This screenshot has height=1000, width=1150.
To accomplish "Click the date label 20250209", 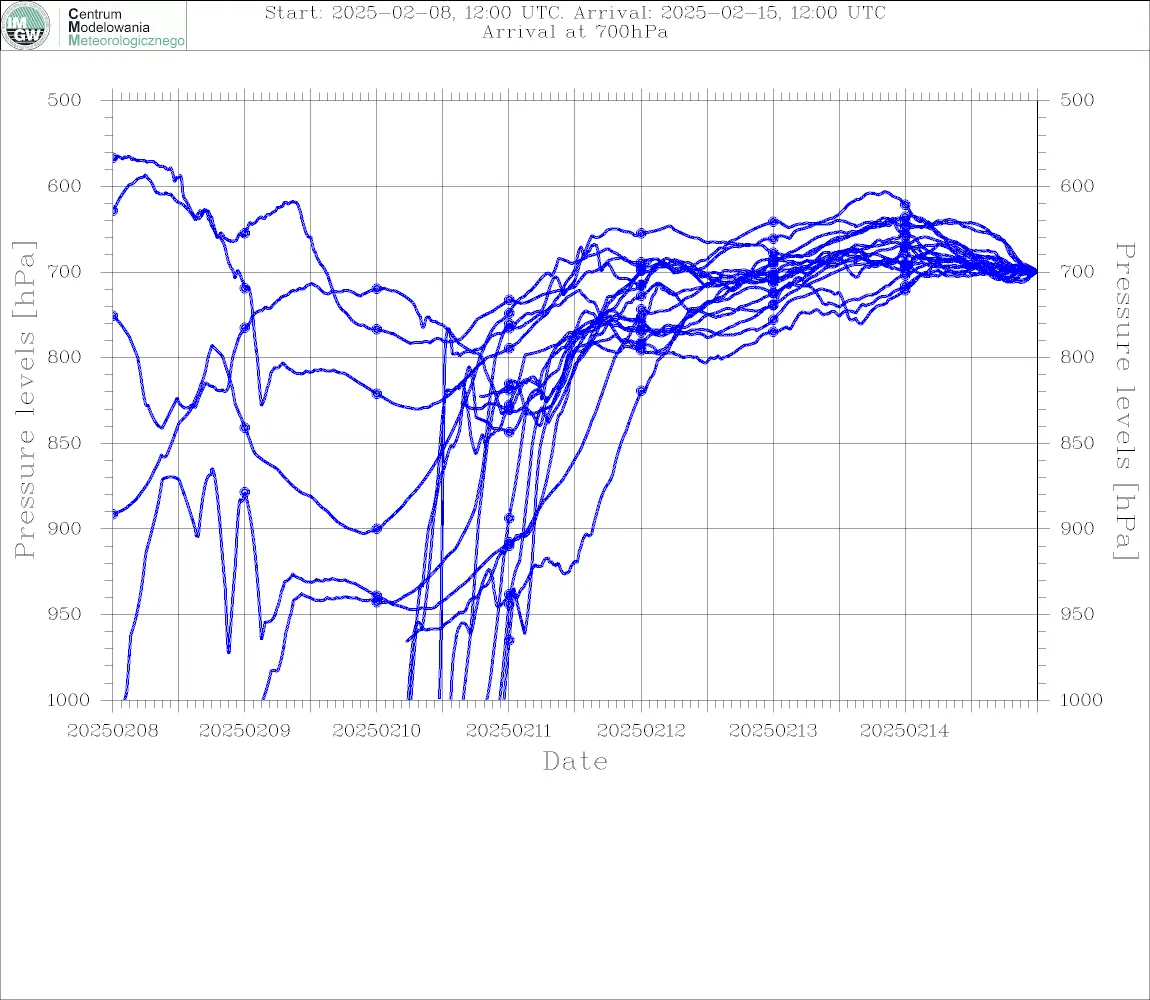I will [244, 731].
